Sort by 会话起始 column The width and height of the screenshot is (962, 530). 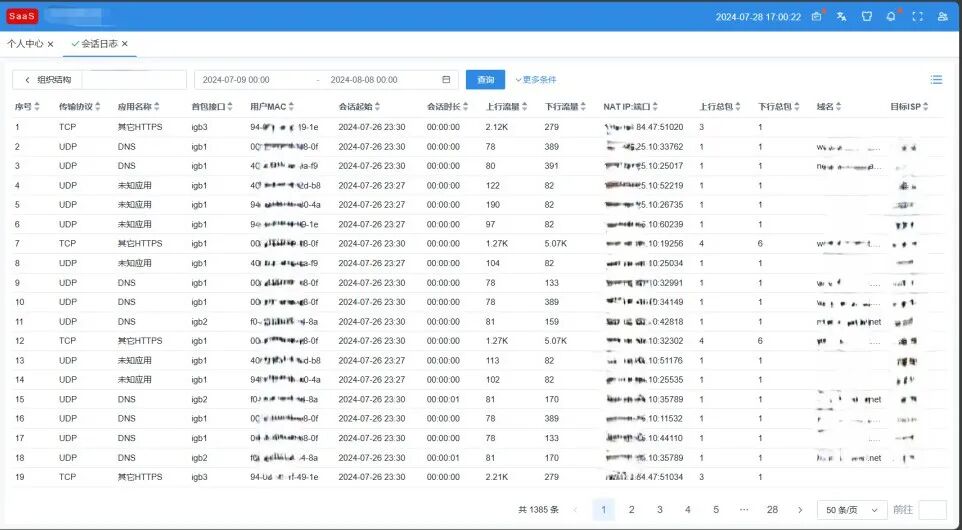[377, 107]
